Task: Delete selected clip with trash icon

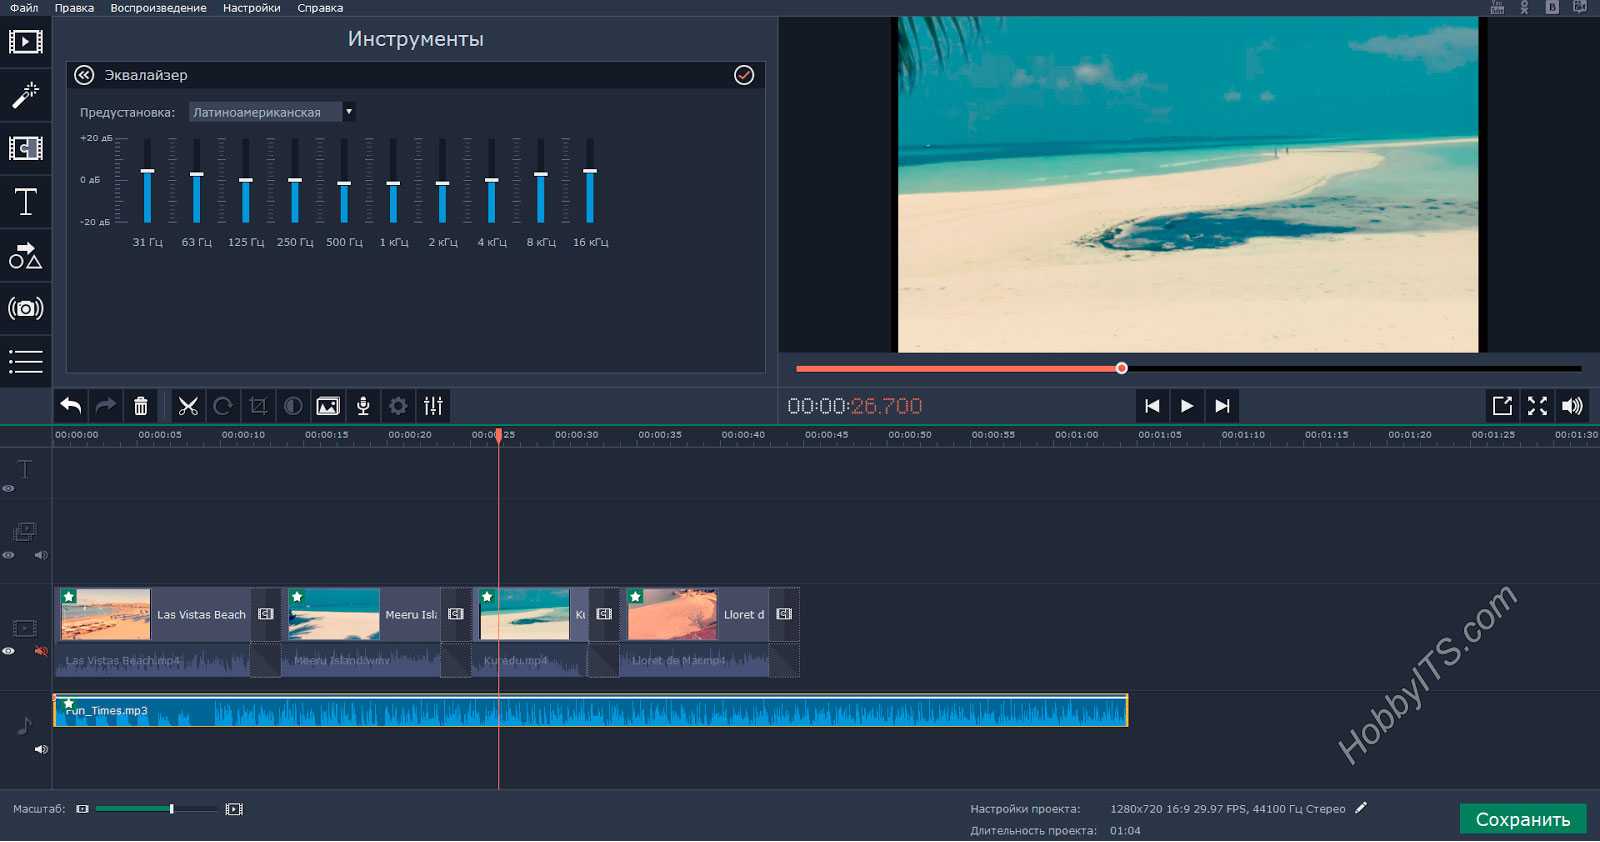Action: (141, 406)
